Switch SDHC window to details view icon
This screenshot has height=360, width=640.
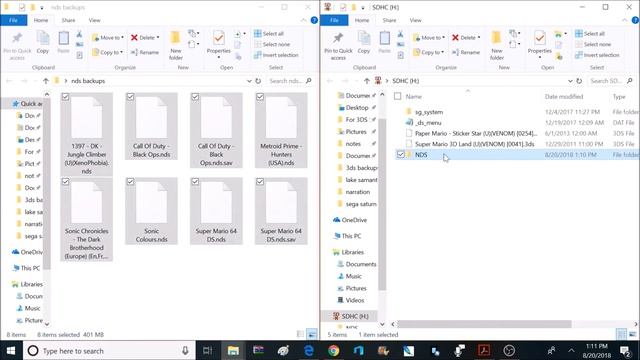click(x=621, y=334)
